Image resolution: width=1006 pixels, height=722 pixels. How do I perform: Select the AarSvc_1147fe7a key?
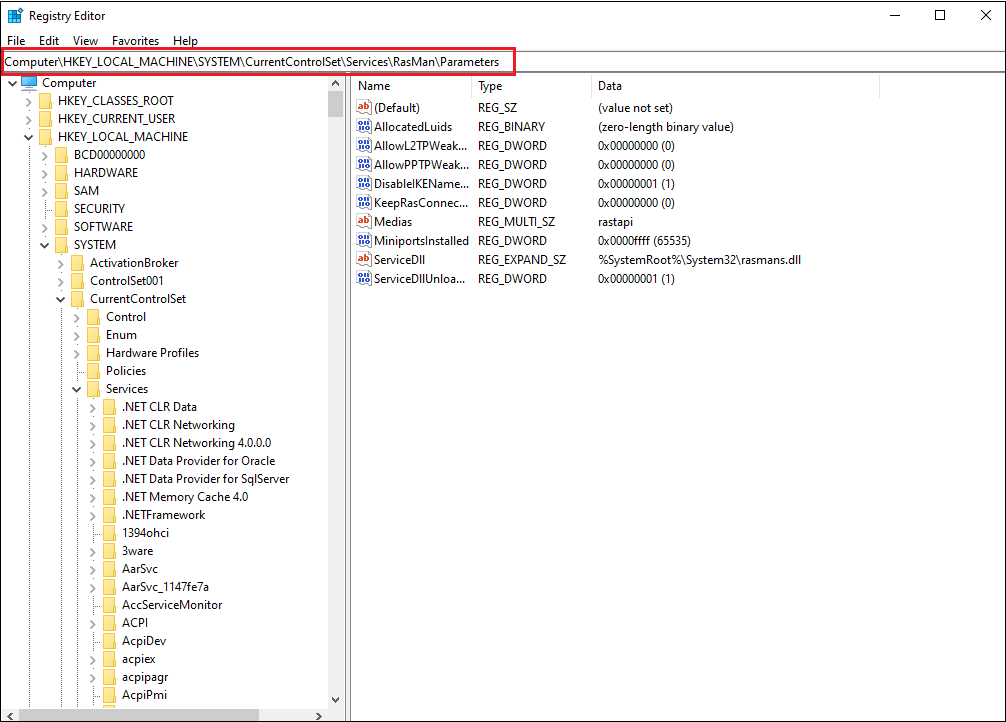coord(165,587)
